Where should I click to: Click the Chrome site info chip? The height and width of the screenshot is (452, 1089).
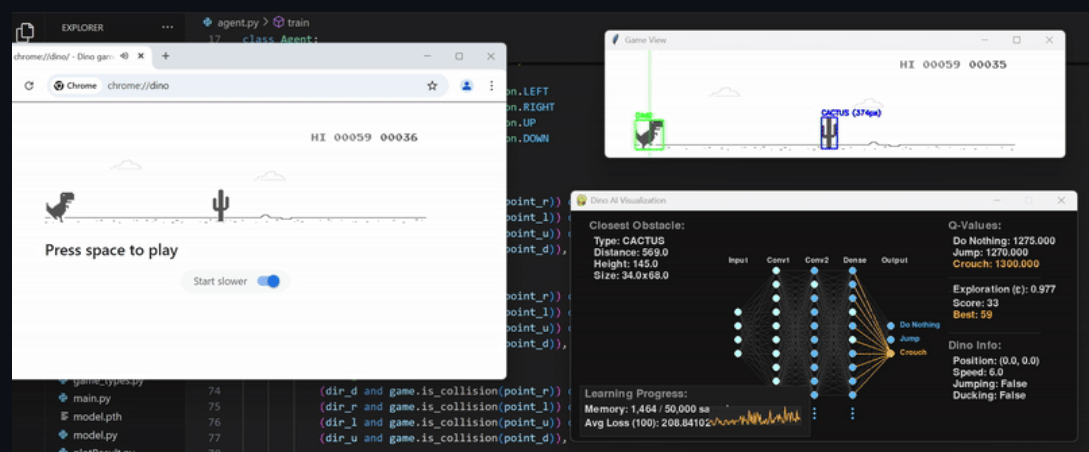point(76,85)
